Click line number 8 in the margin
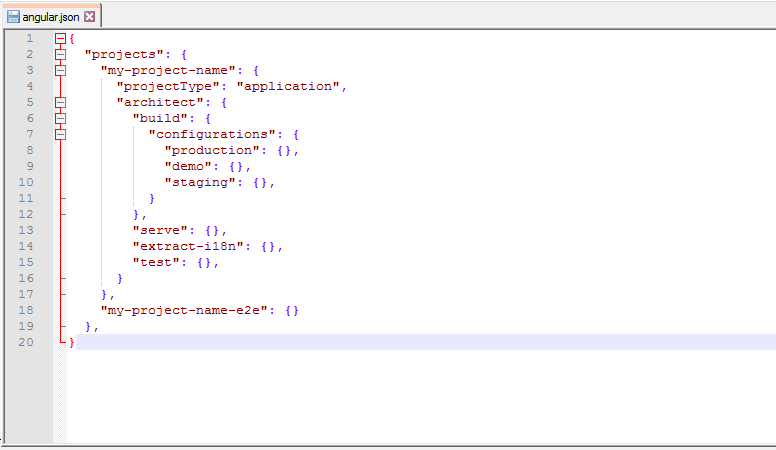 (30, 150)
